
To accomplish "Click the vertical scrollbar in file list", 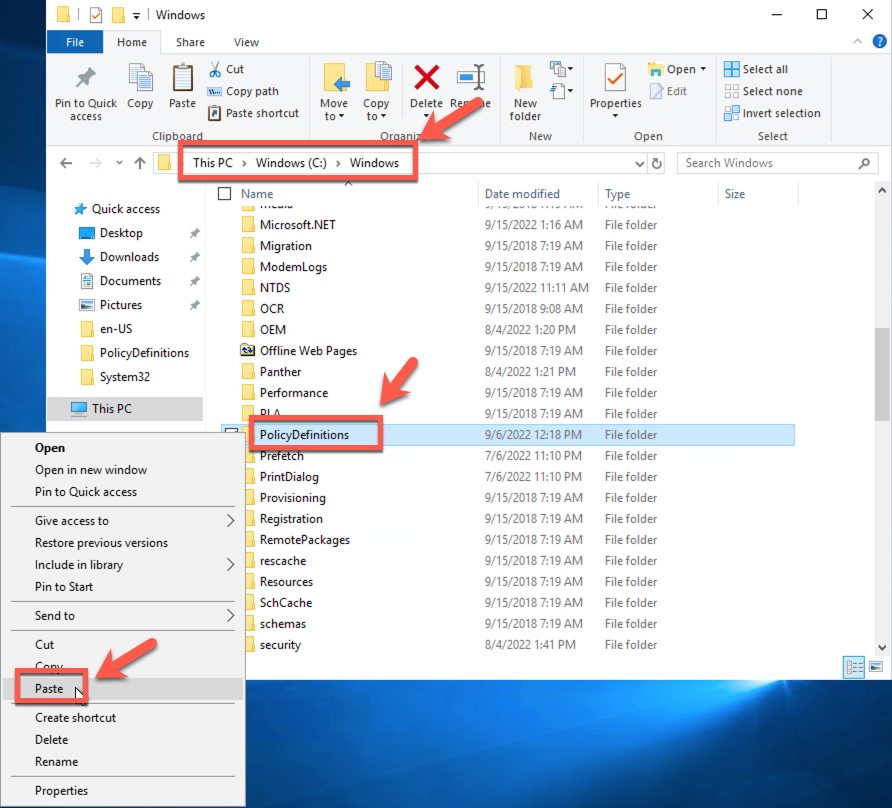I will pyautogui.click(x=882, y=375).
